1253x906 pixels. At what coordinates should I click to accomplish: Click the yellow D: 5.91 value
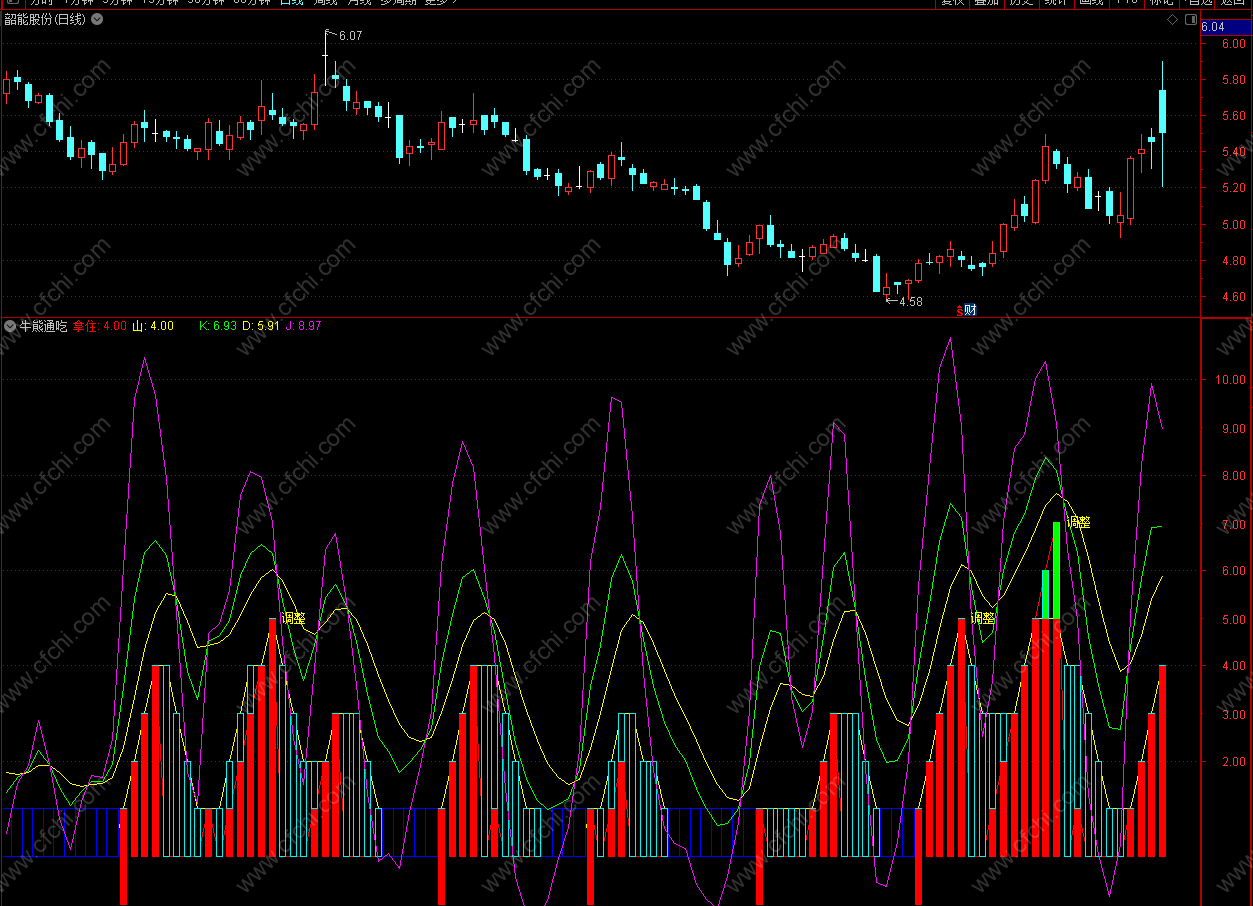pyautogui.click(x=261, y=326)
